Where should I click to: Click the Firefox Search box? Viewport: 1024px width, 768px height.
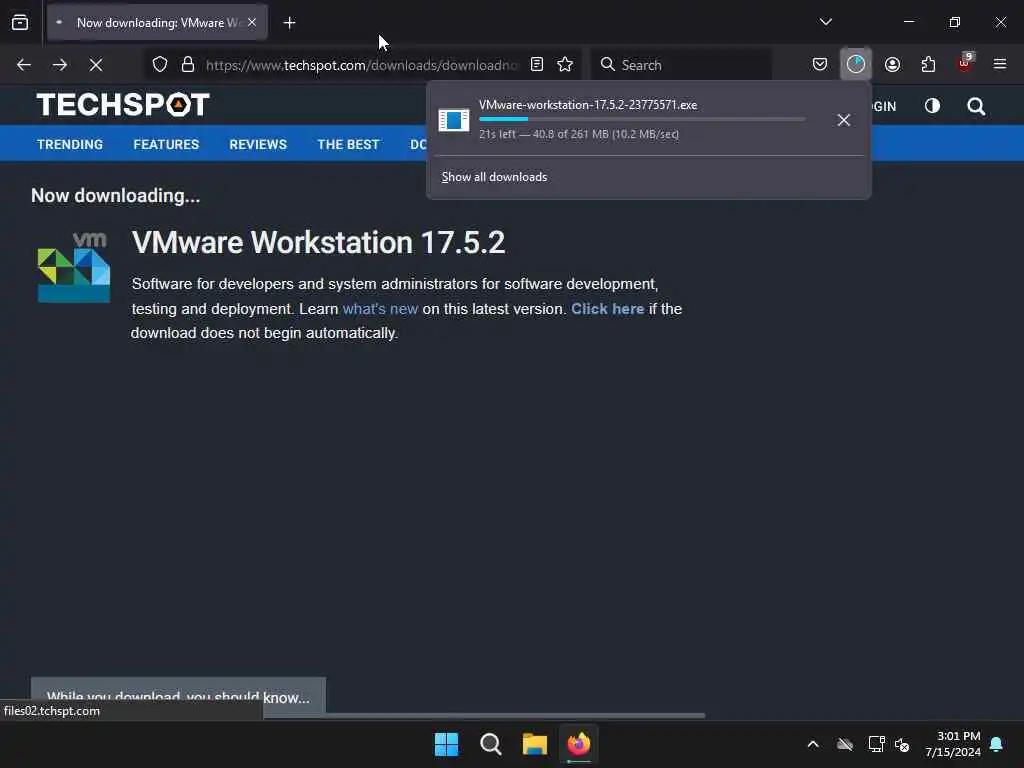680,65
